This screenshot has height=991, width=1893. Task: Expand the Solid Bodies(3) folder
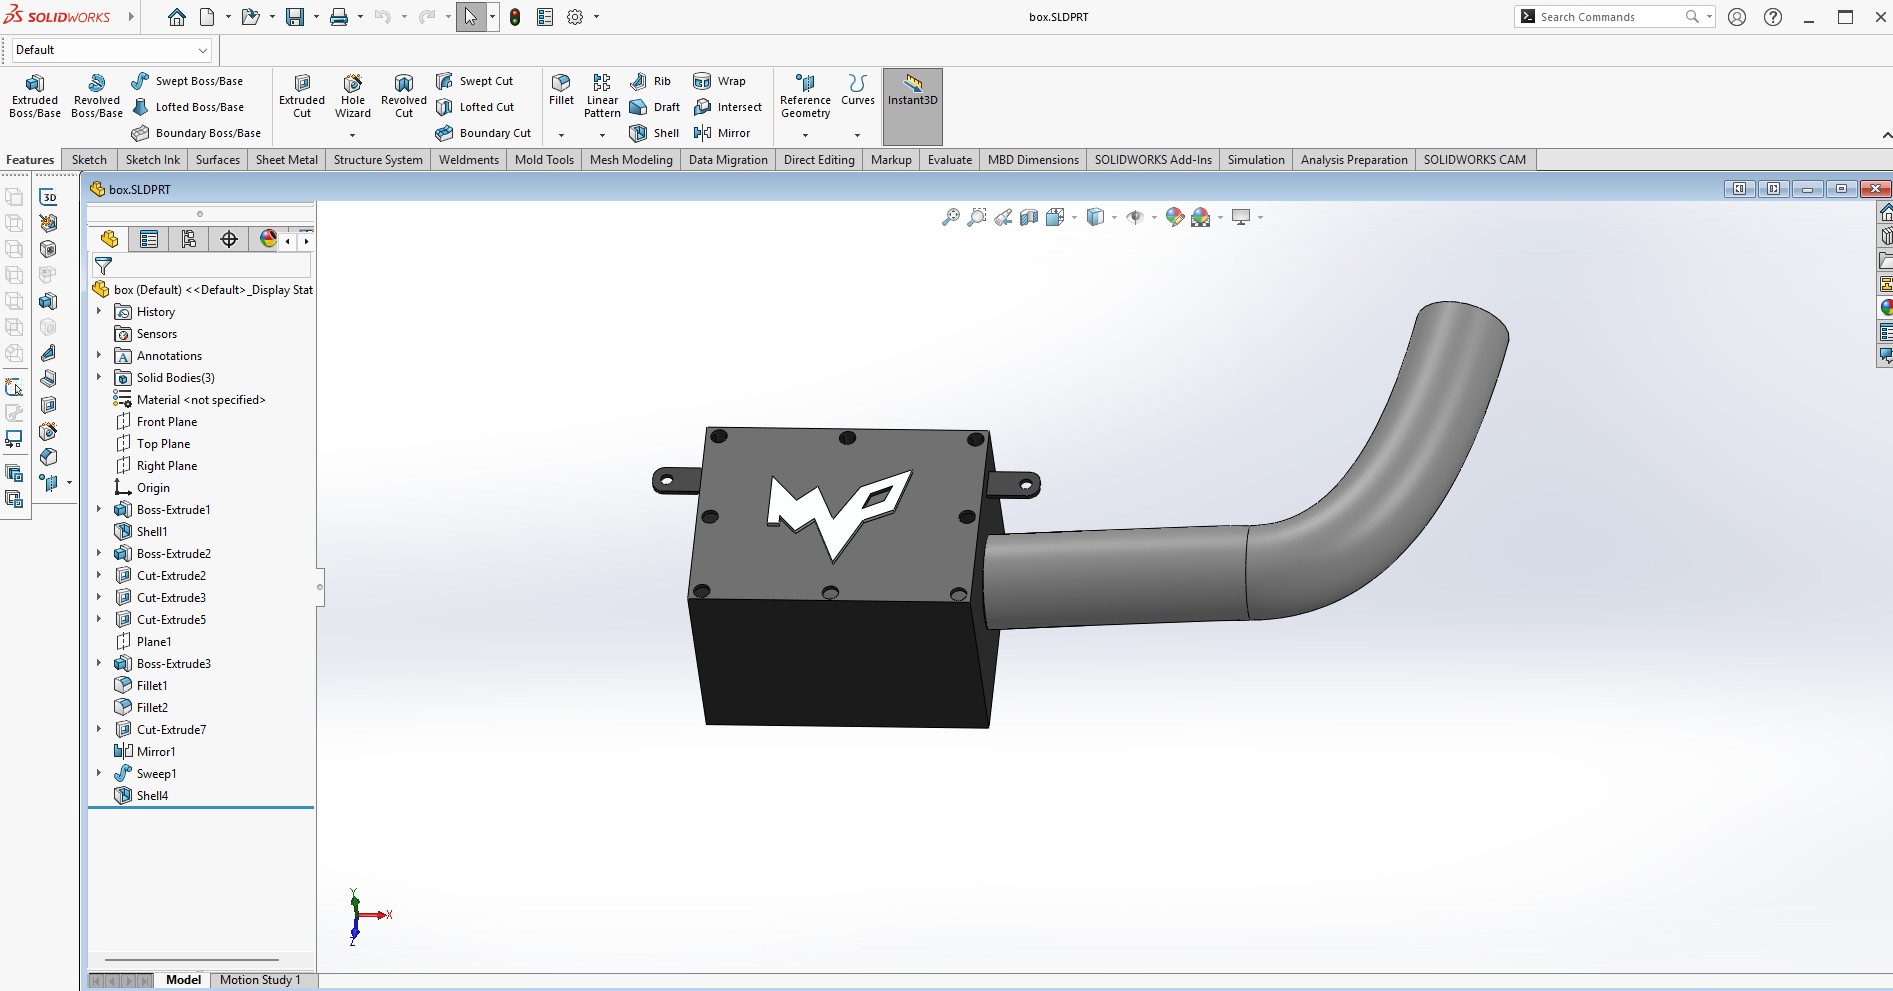[99, 378]
